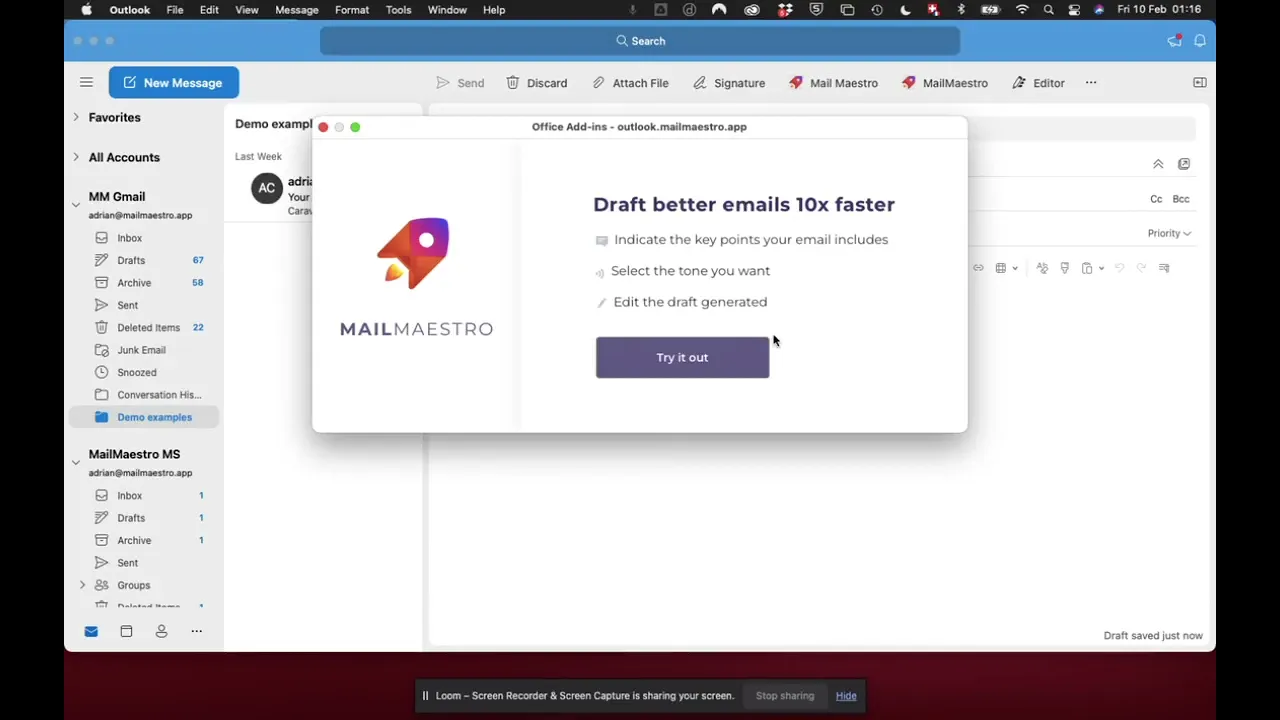Open Control Center in menu bar
This screenshot has height=720, width=1280.
[x=1073, y=10]
